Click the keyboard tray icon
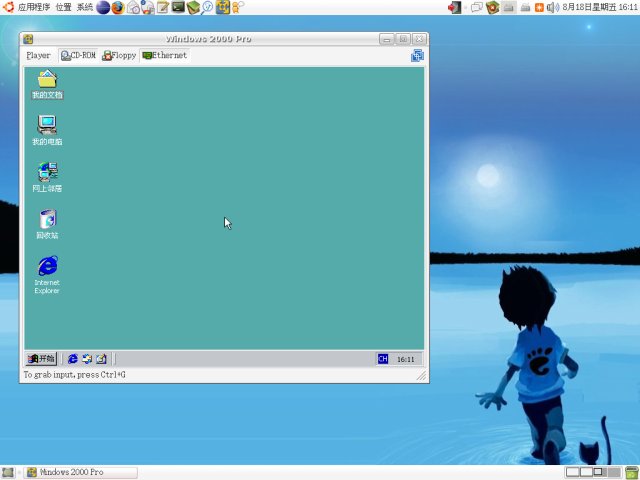This screenshot has height=480, width=640. tap(525, 7)
